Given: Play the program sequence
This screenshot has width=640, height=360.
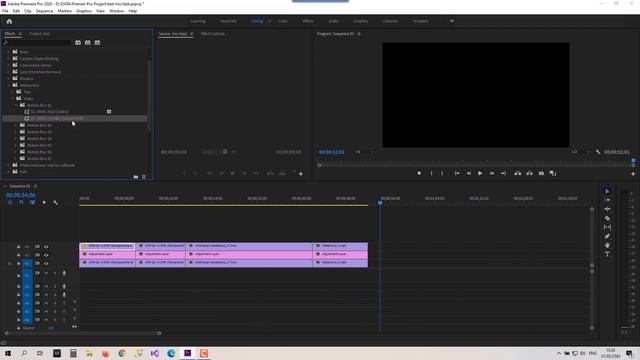Looking at the screenshot, I should (x=480, y=173).
